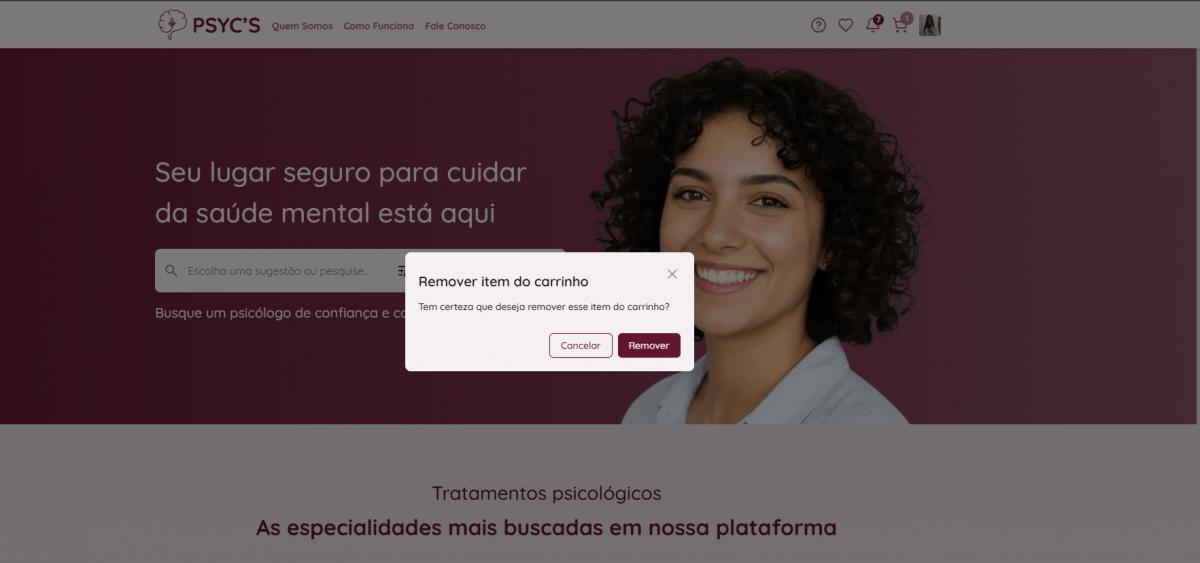Image resolution: width=1200 pixels, height=563 pixels.
Task: Open the search filter options icon
Action: [401, 270]
